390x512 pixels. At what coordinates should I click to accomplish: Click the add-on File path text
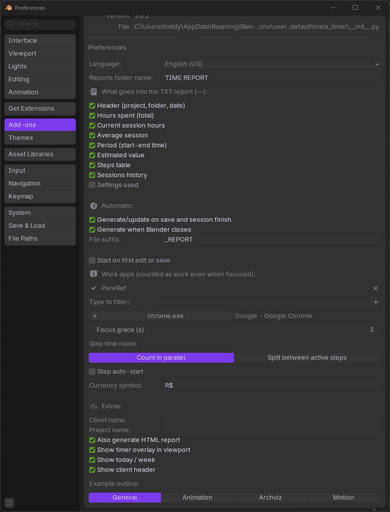257,27
